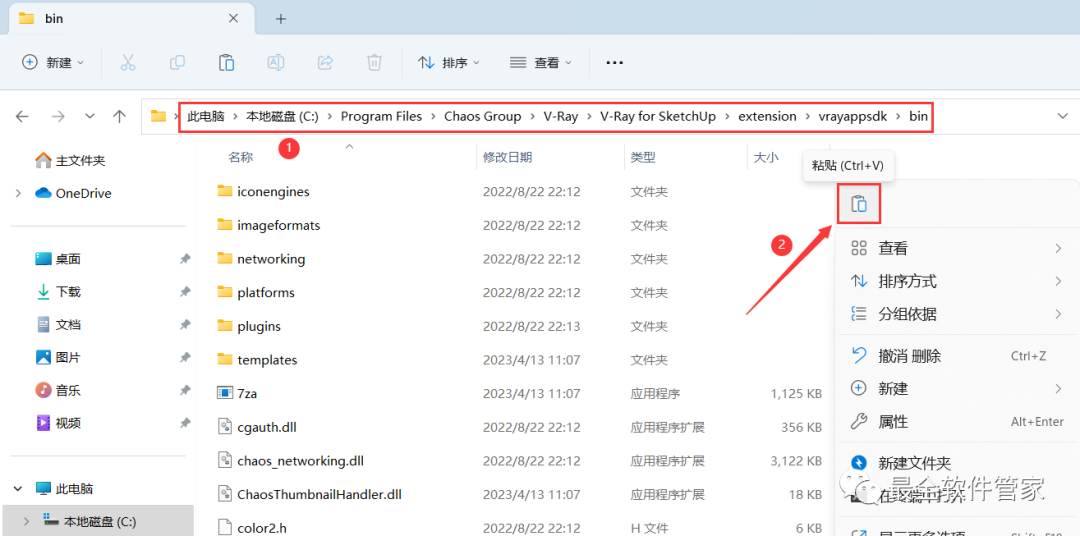The width and height of the screenshot is (1080, 536).
Task: Click the Paste clipboard icon in toolbar
Action: click(x=226, y=63)
